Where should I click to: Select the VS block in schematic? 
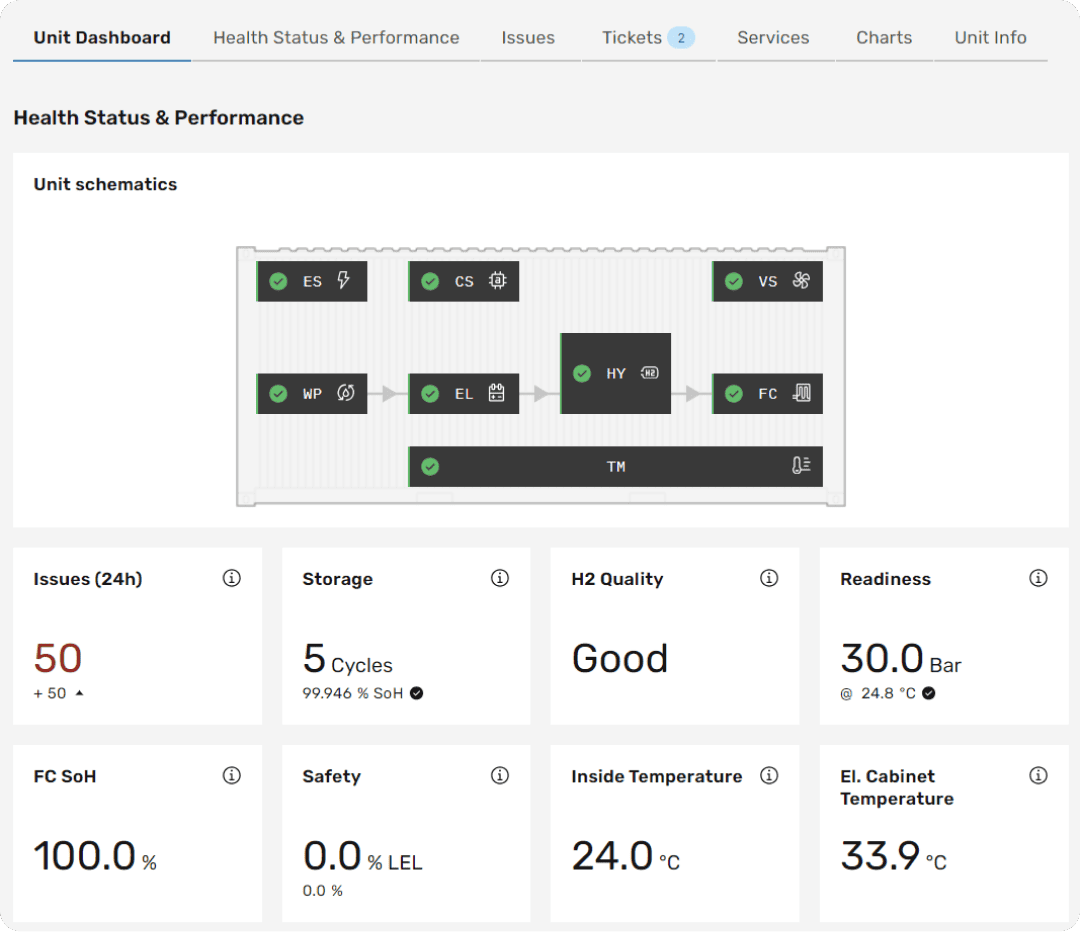coord(767,281)
